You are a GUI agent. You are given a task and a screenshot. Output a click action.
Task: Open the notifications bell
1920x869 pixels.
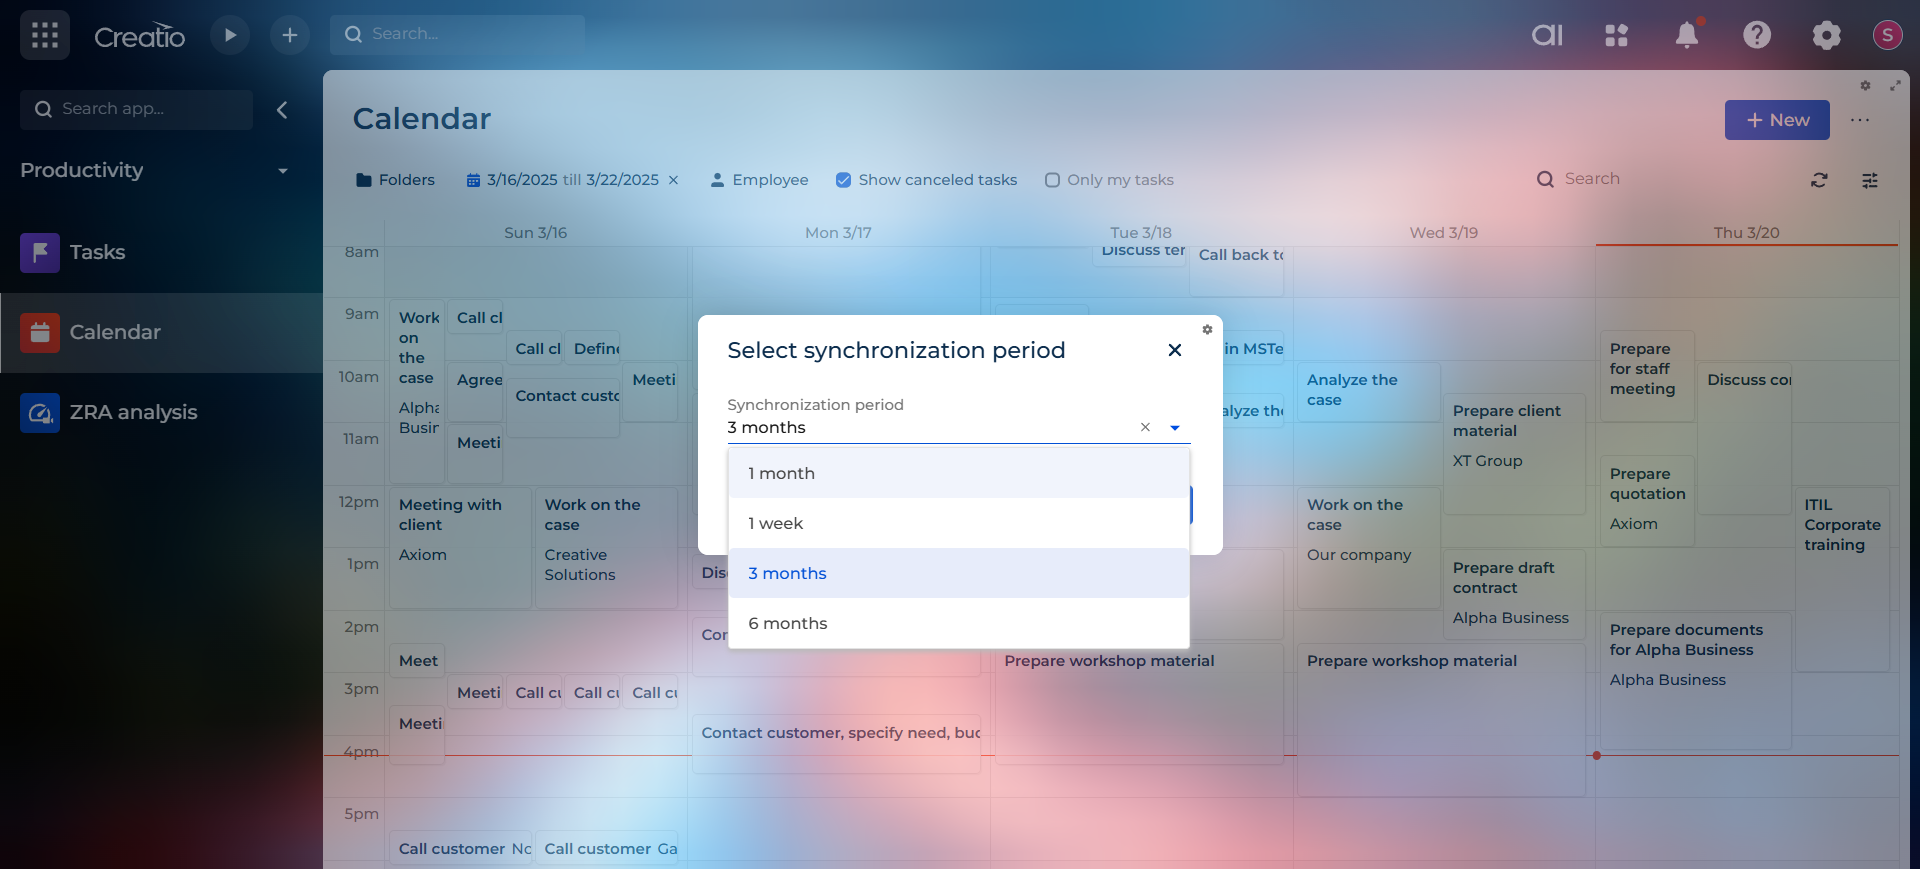(1687, 36)
